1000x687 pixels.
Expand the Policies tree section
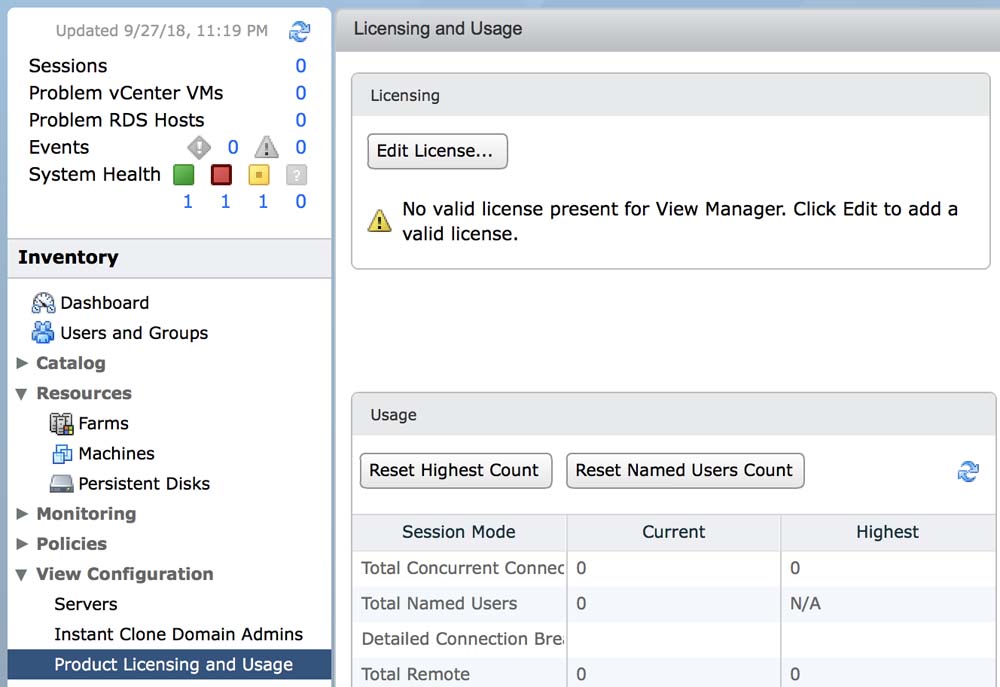click(x=23, y=544)
